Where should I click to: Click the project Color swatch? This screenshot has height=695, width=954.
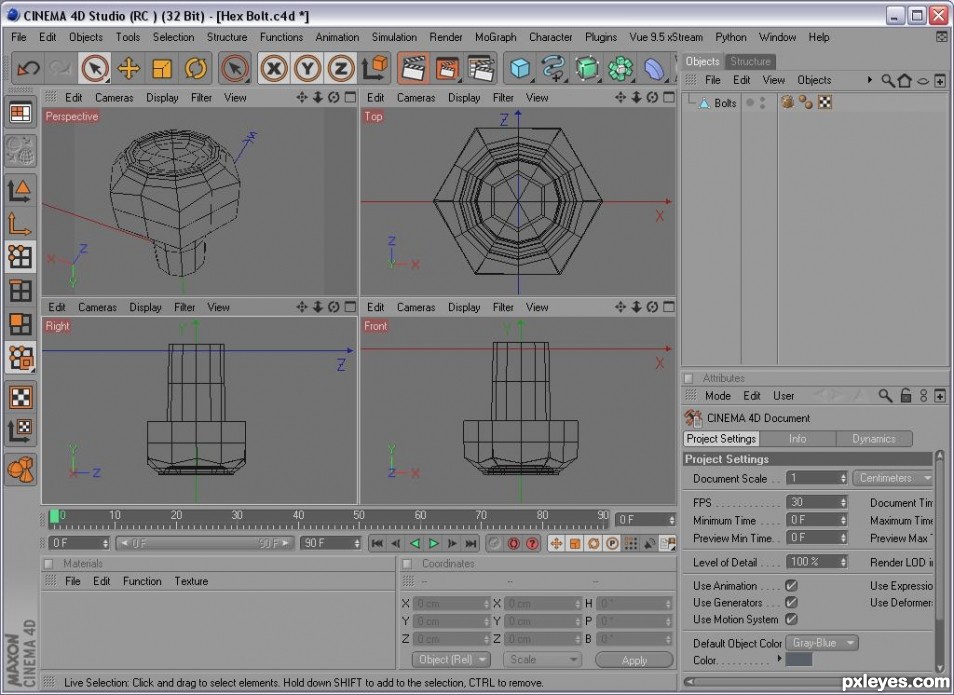click(799, 660)
